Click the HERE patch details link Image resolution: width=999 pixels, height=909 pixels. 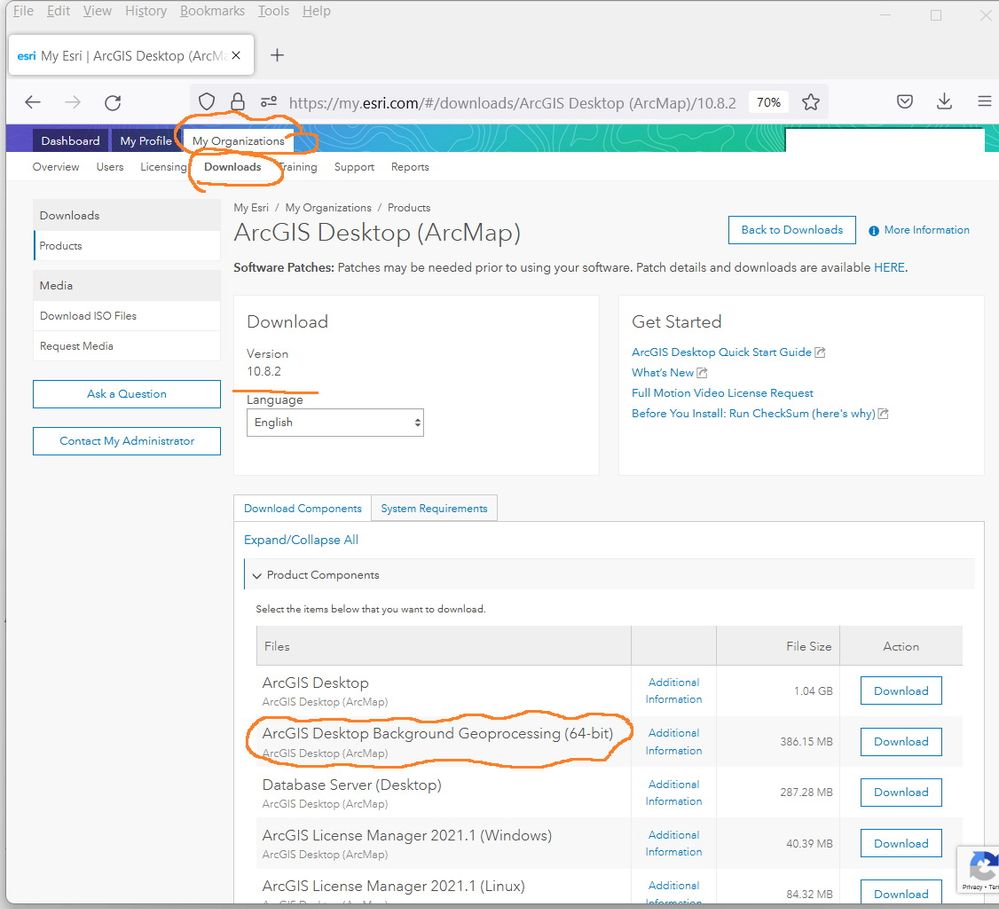click(x=889, y=268)
